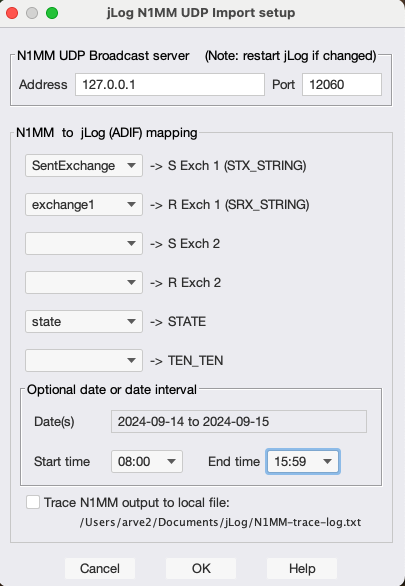
Task: Click the N1MM-trace-log.txt file path
Action: coord(220,522)
